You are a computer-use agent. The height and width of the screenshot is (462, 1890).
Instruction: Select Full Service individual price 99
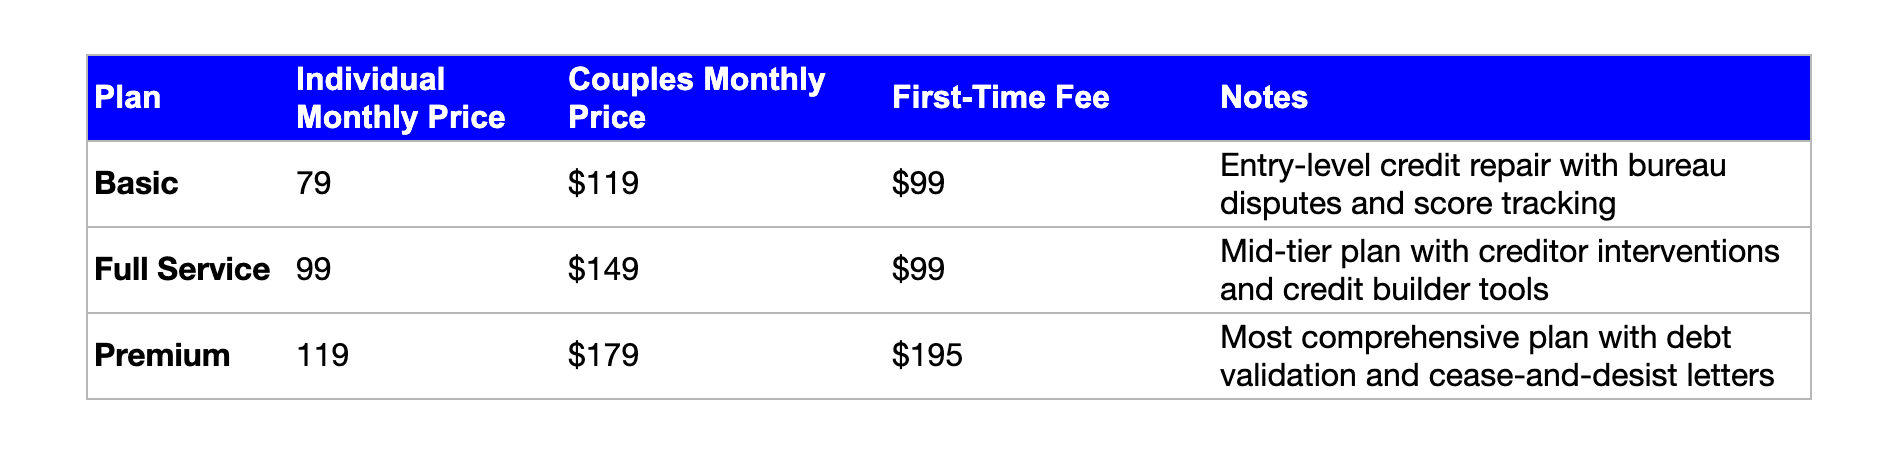pyautogui.click(x=314, y=270)
